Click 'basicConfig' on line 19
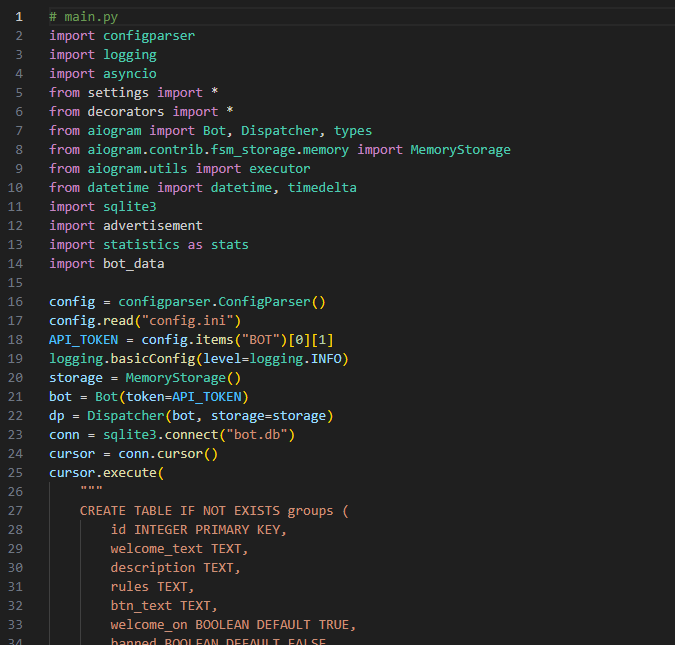675x645 pixels. point(153,358)
